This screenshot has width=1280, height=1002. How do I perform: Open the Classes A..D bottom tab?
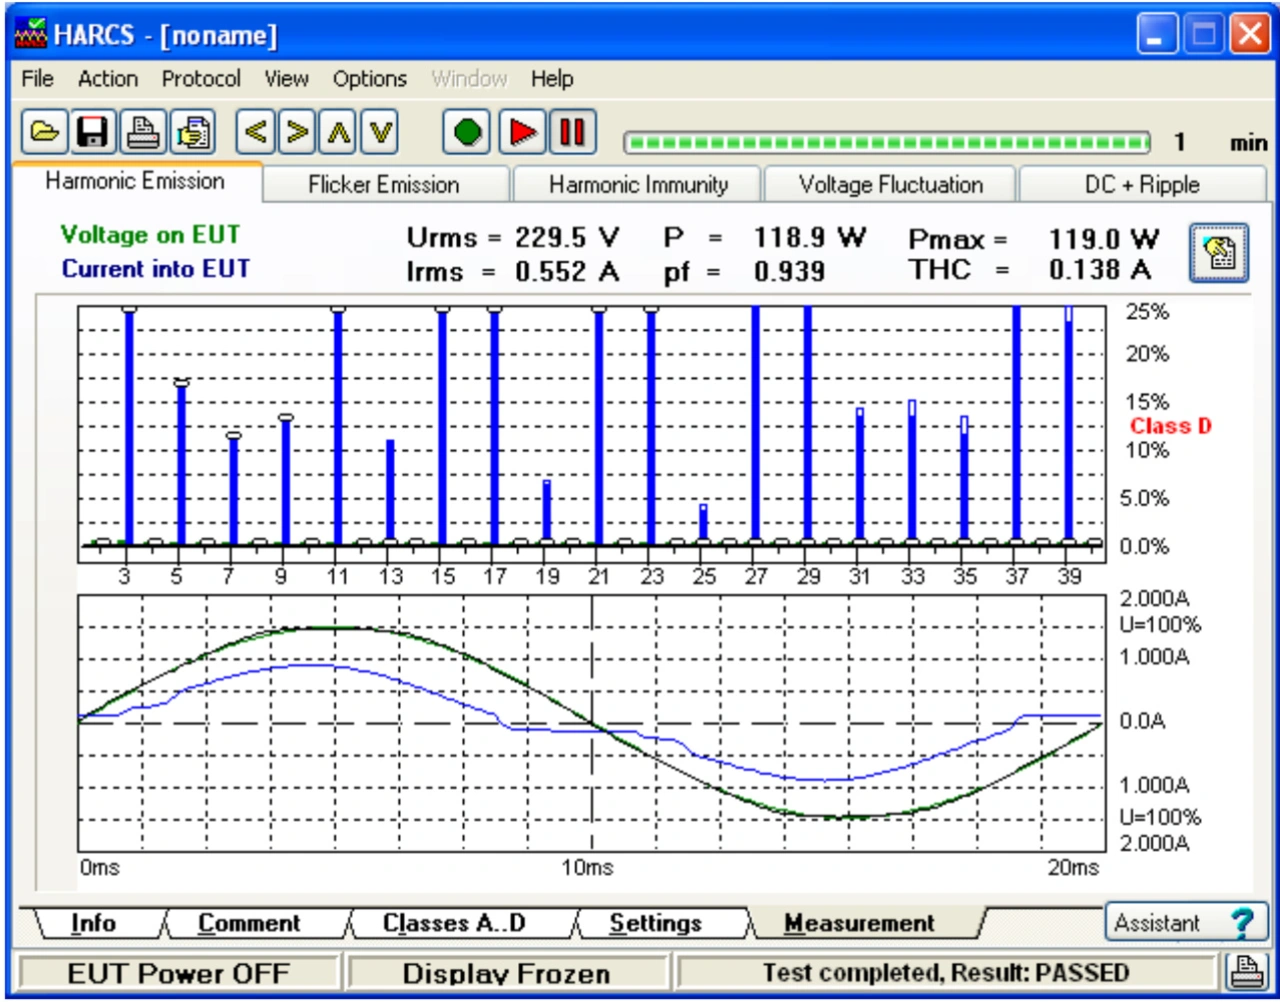[x=454, y=923]
